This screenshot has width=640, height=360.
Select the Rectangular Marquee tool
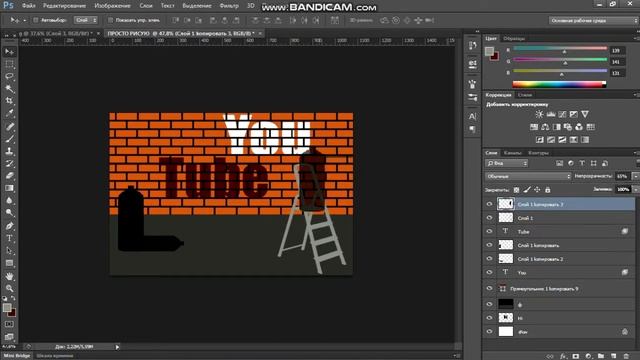click(x=9, y=64)
